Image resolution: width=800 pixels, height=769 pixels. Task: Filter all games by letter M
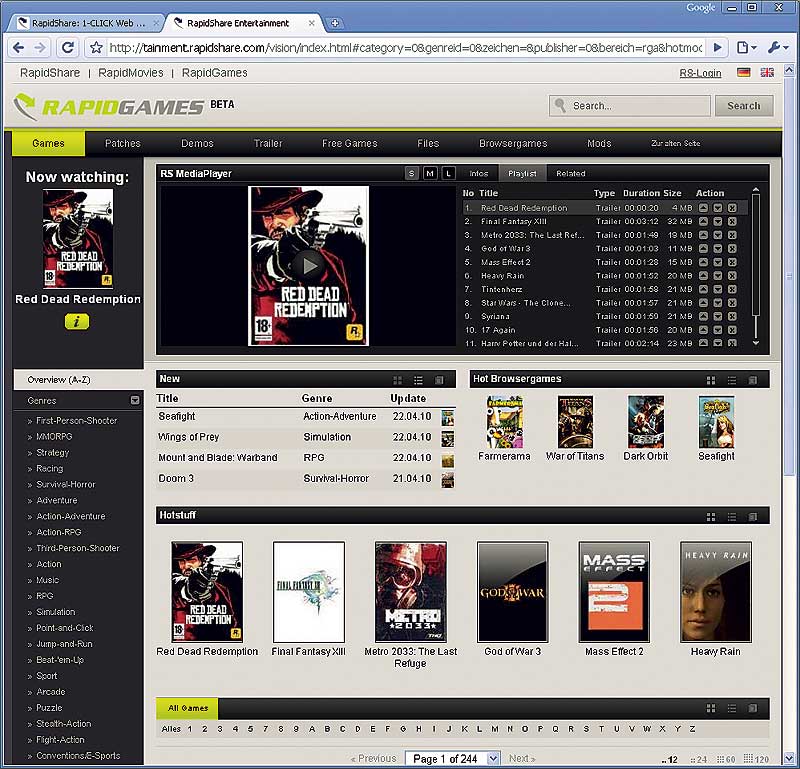494,729
